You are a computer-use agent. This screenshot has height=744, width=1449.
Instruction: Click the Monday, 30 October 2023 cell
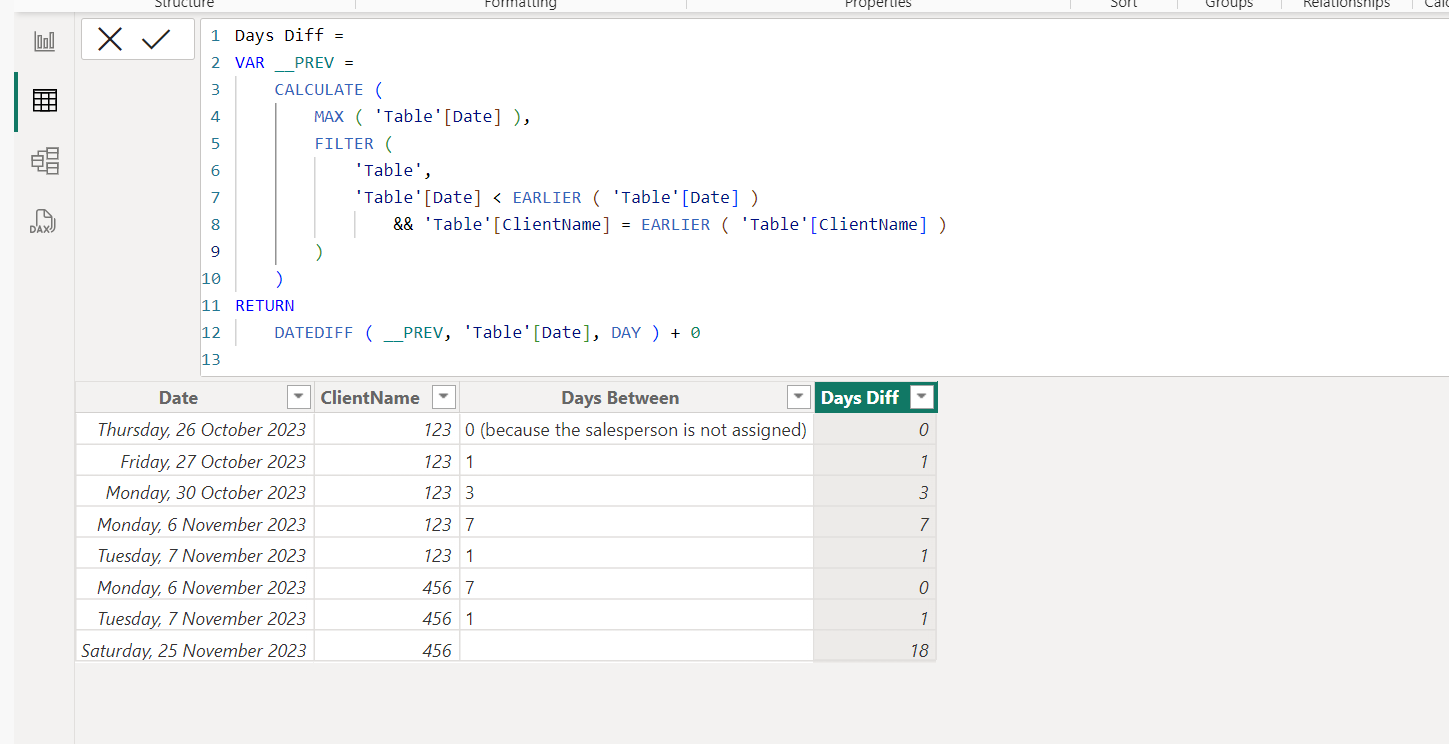(x=195, y=492)
